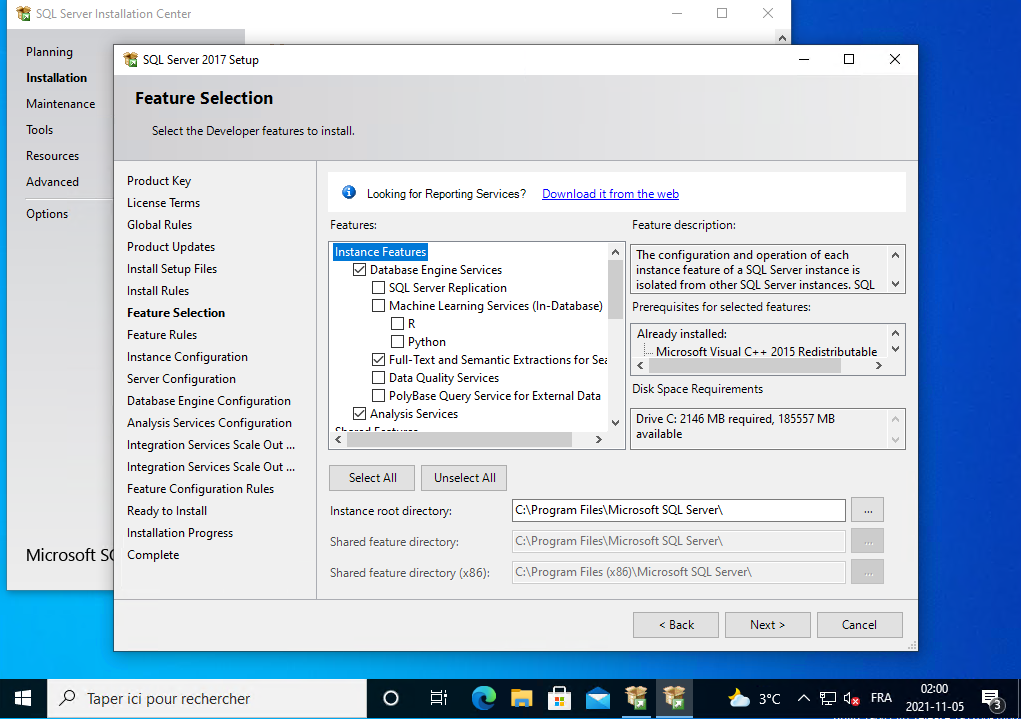Open the Mail app in taskbar

pyautogui.click(x=597, y=698)
